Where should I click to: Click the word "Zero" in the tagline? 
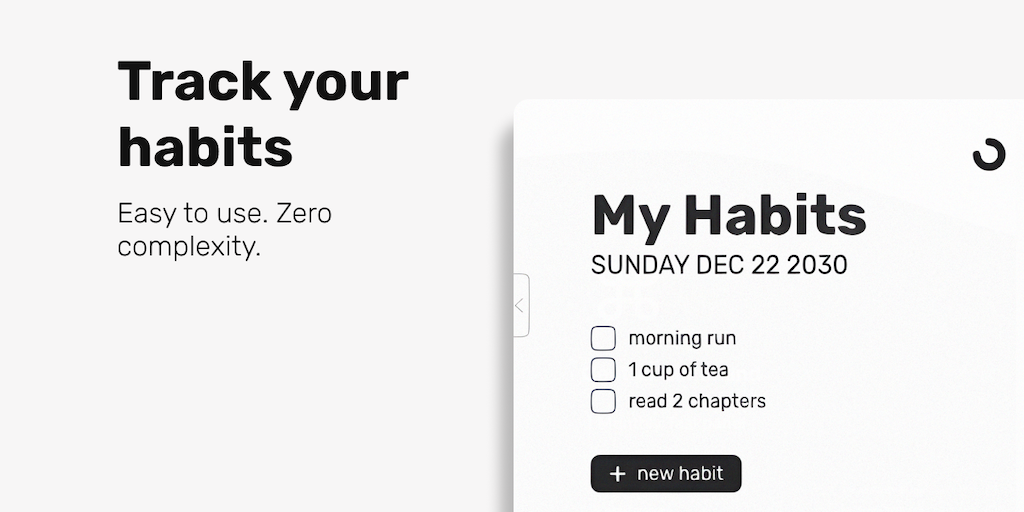click(x=304, y=214)
